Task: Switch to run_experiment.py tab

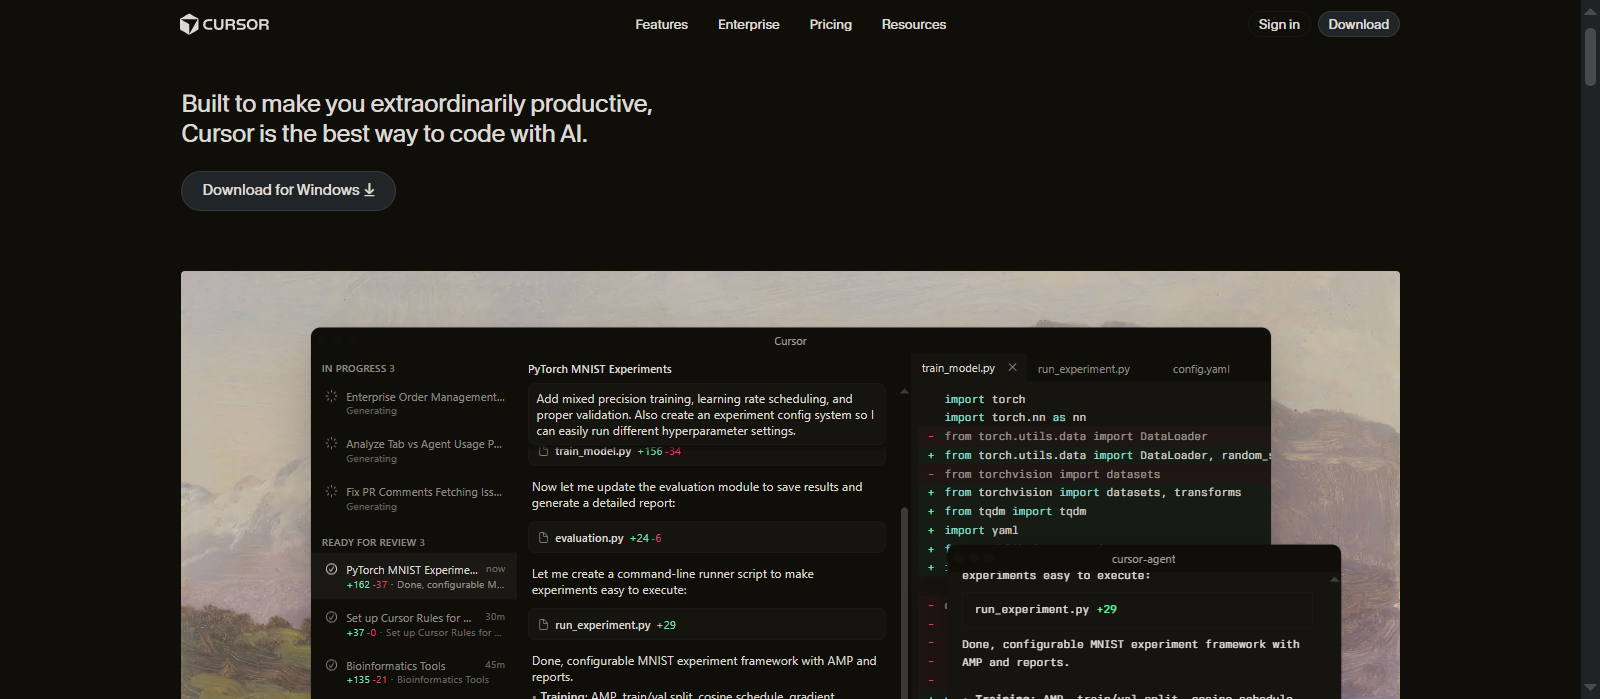Action: click(1083, 369)
